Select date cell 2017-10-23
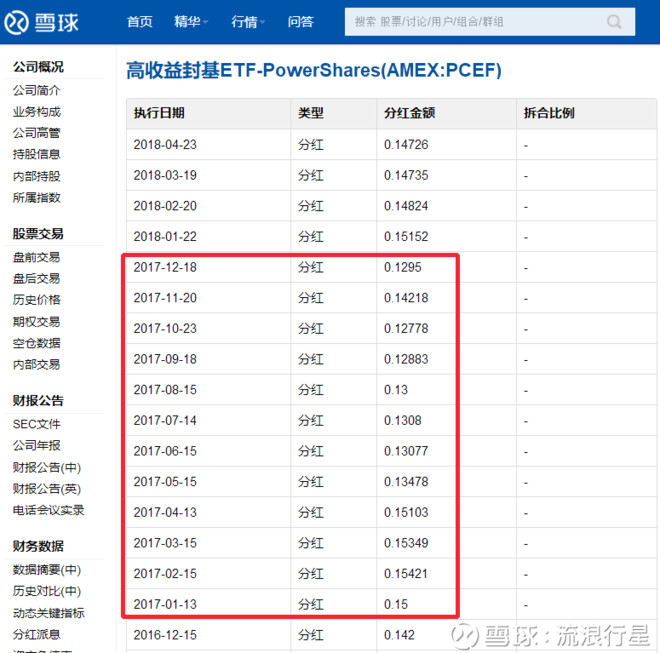The image size is (660, 653). point(165,328)
